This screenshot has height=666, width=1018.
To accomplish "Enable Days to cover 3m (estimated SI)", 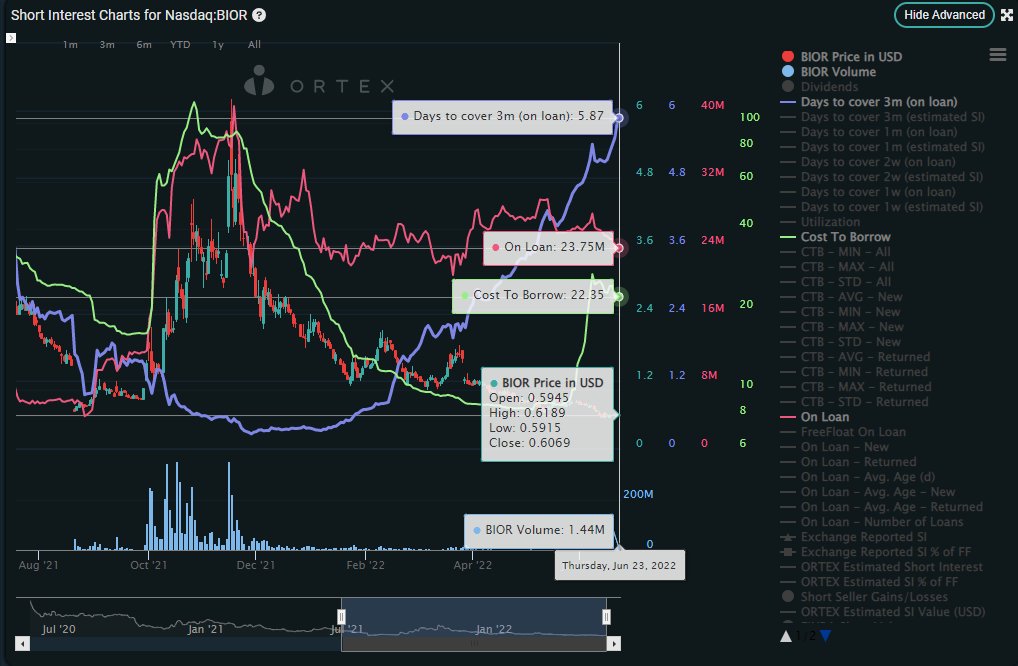I will coord(882,117).
